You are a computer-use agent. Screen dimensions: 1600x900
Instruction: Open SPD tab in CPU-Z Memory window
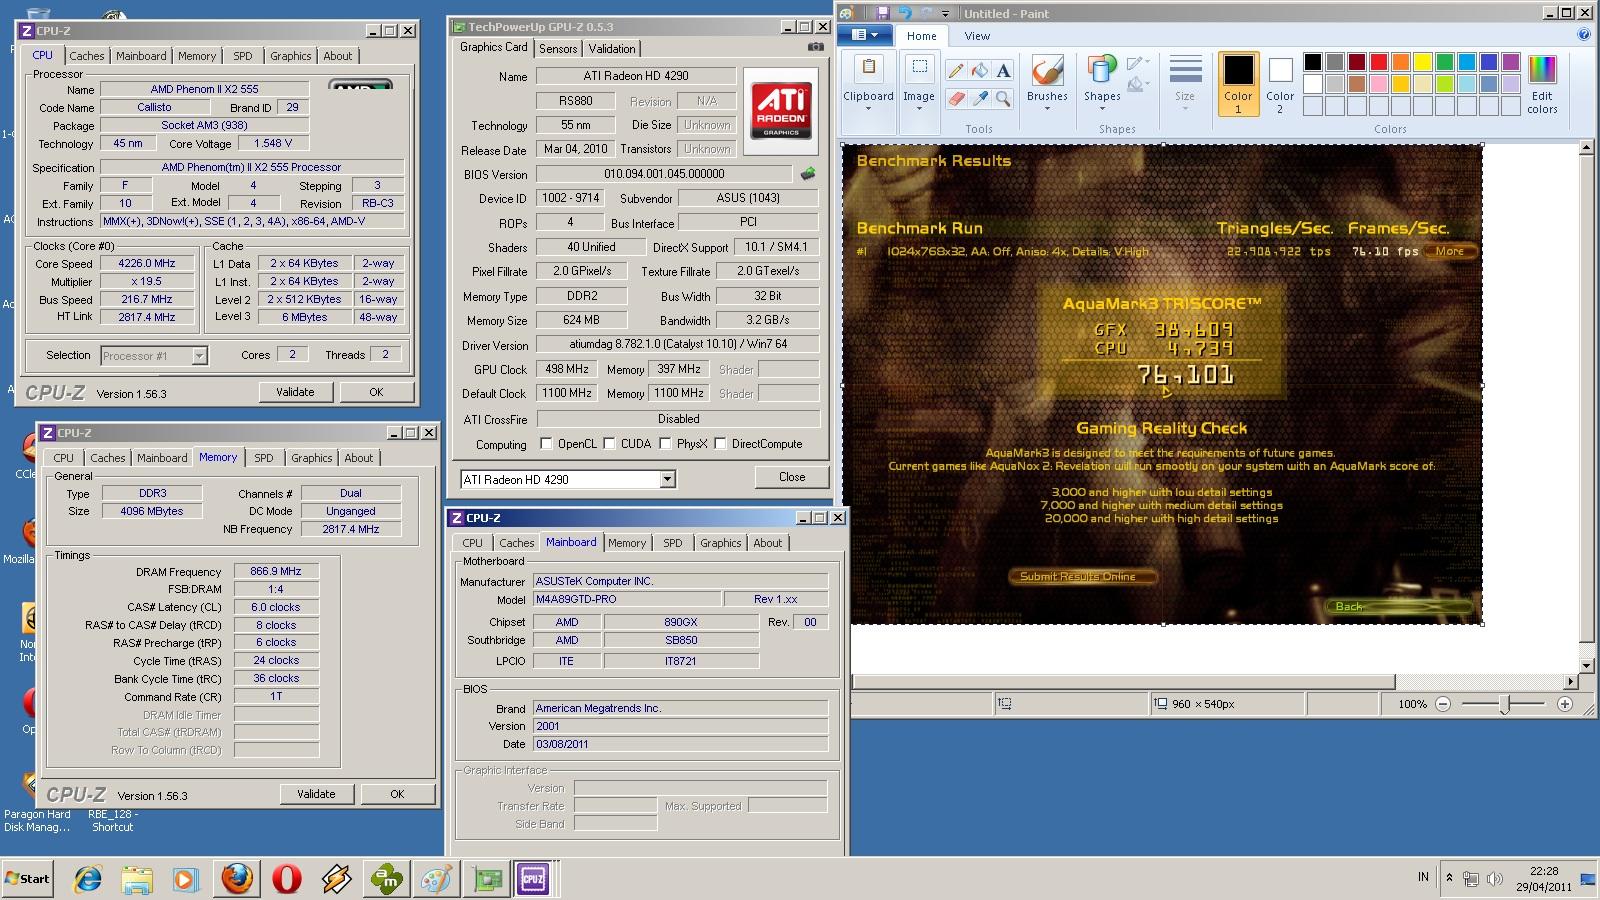tap(264, 458)
